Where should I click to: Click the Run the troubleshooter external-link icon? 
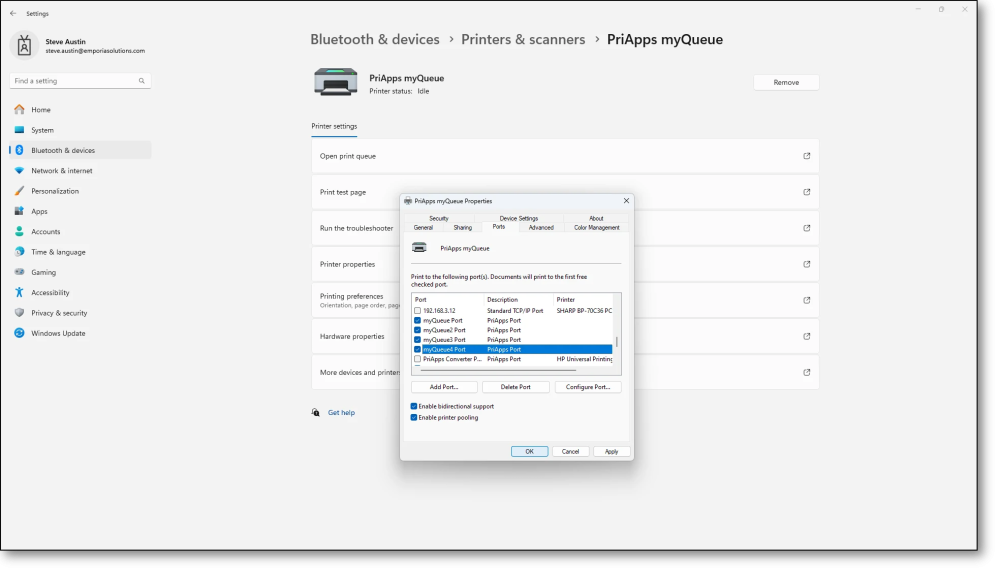coord(807,228)
